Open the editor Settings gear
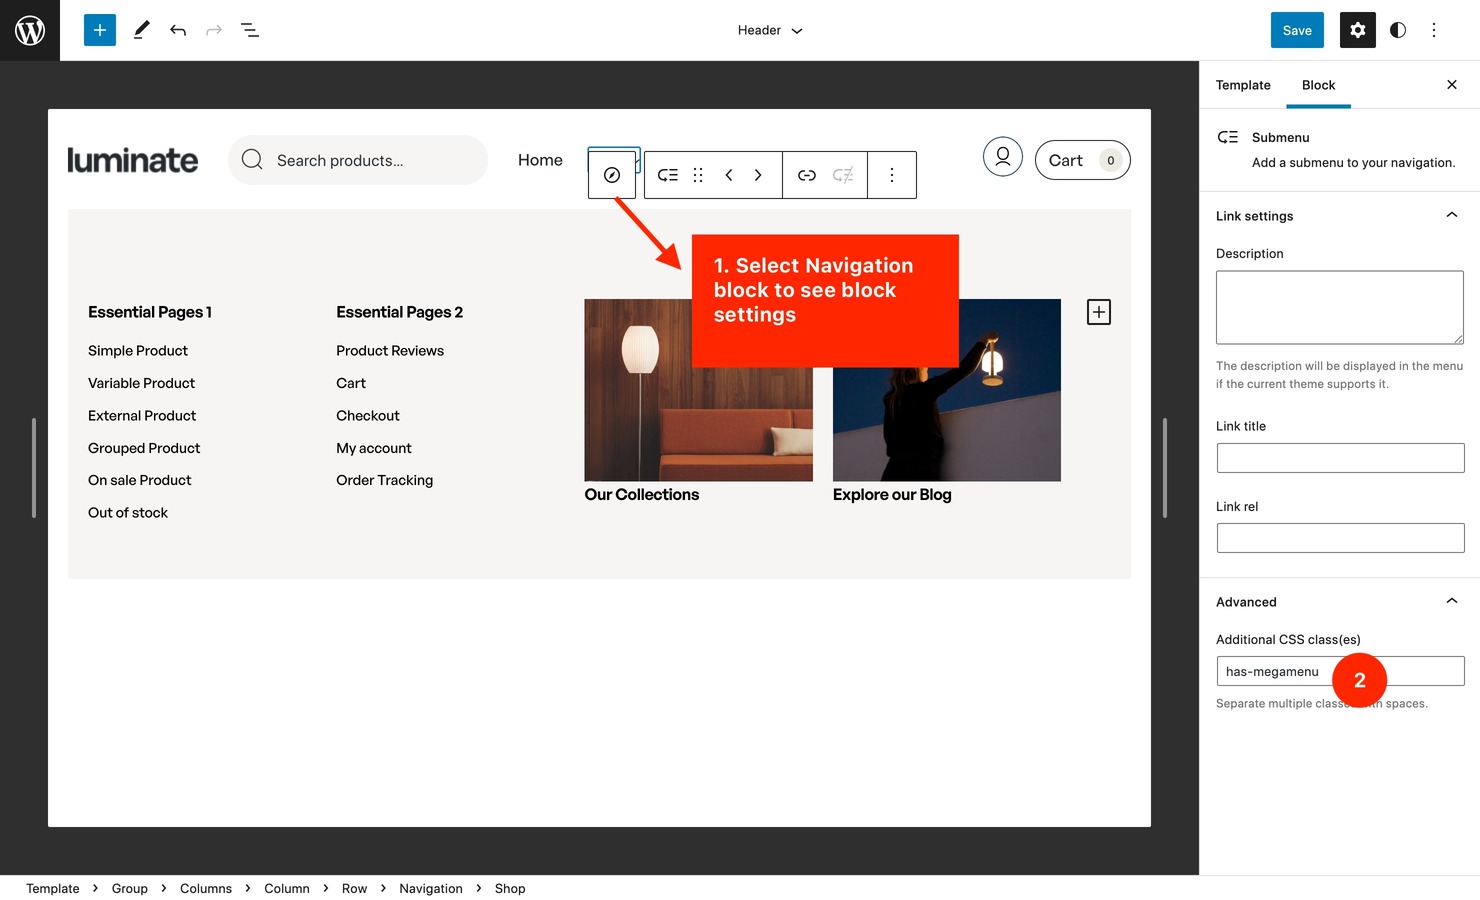Viewport: 1480px width, 900px height. click(x=1357, y=30)
